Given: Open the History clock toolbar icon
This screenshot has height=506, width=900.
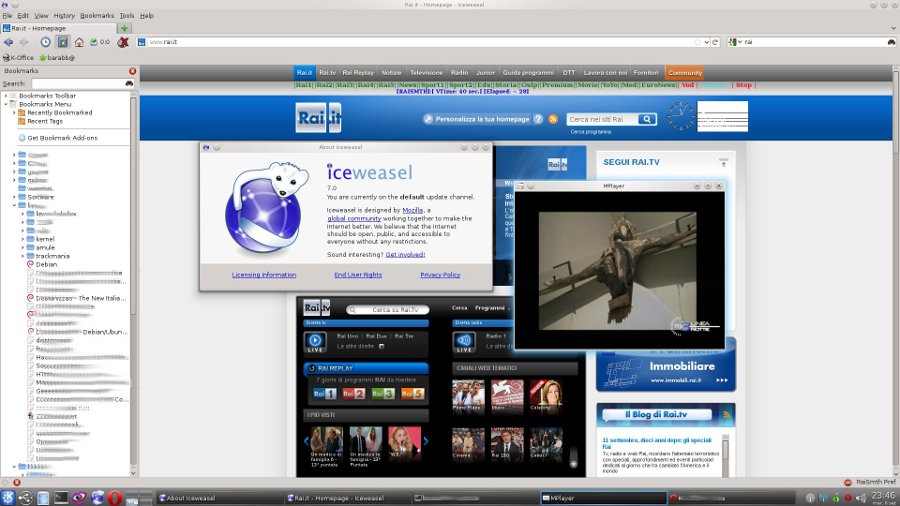Looking at the screenshot, I should click(45, 42).
